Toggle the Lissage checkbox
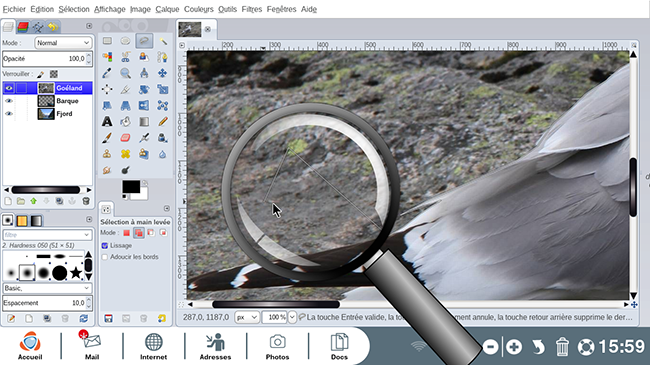 (x=105, y=246)
